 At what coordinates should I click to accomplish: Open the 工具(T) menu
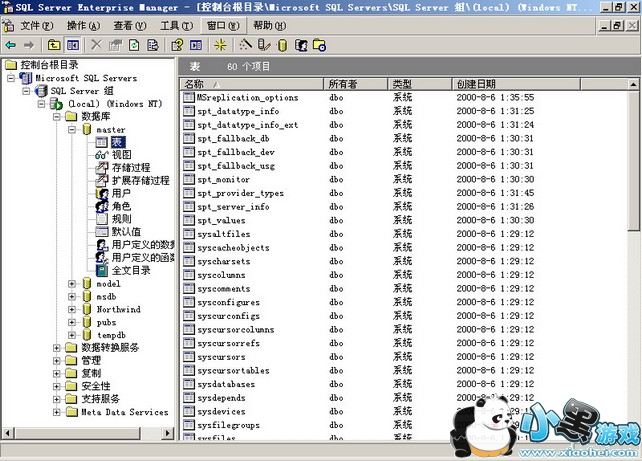coord(176,24)
